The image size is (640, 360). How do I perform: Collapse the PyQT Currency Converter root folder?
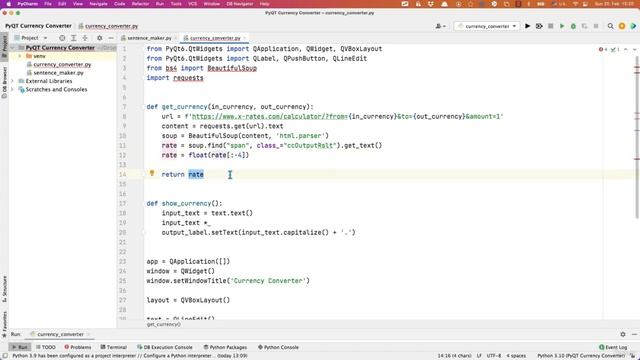pos(12,48)
